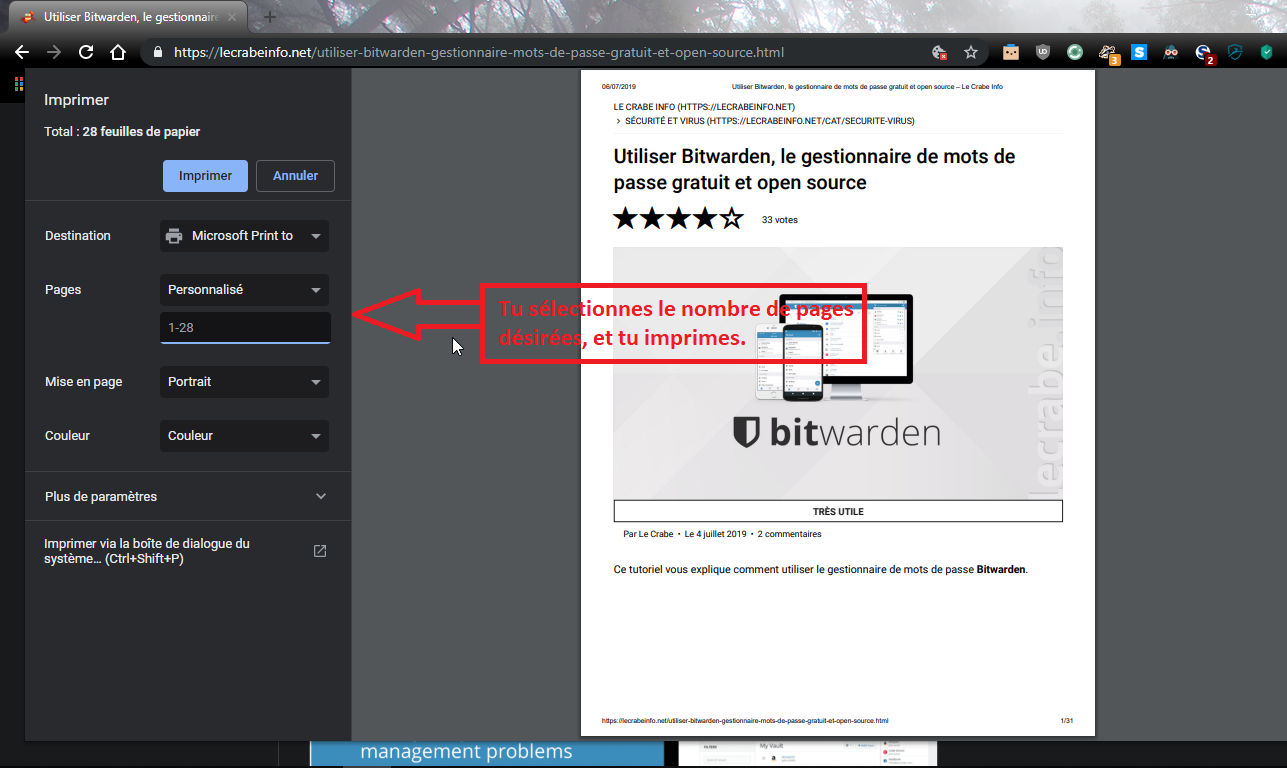The width and height of the screenshot is (1287, 768).
Task: Click the Annuler button
Action: (295, 175)
